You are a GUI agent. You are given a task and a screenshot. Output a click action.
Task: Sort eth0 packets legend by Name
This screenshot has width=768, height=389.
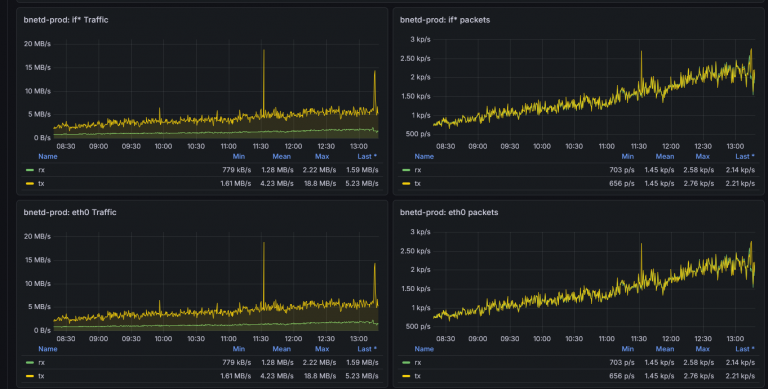[424, 349]
